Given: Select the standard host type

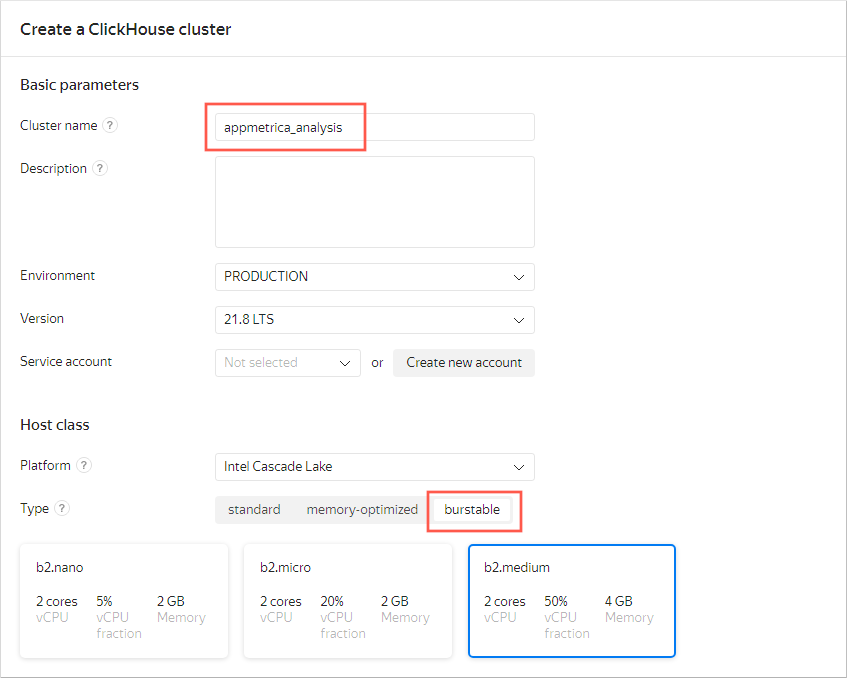Looking at the screenshot, I should pos(254,510).
